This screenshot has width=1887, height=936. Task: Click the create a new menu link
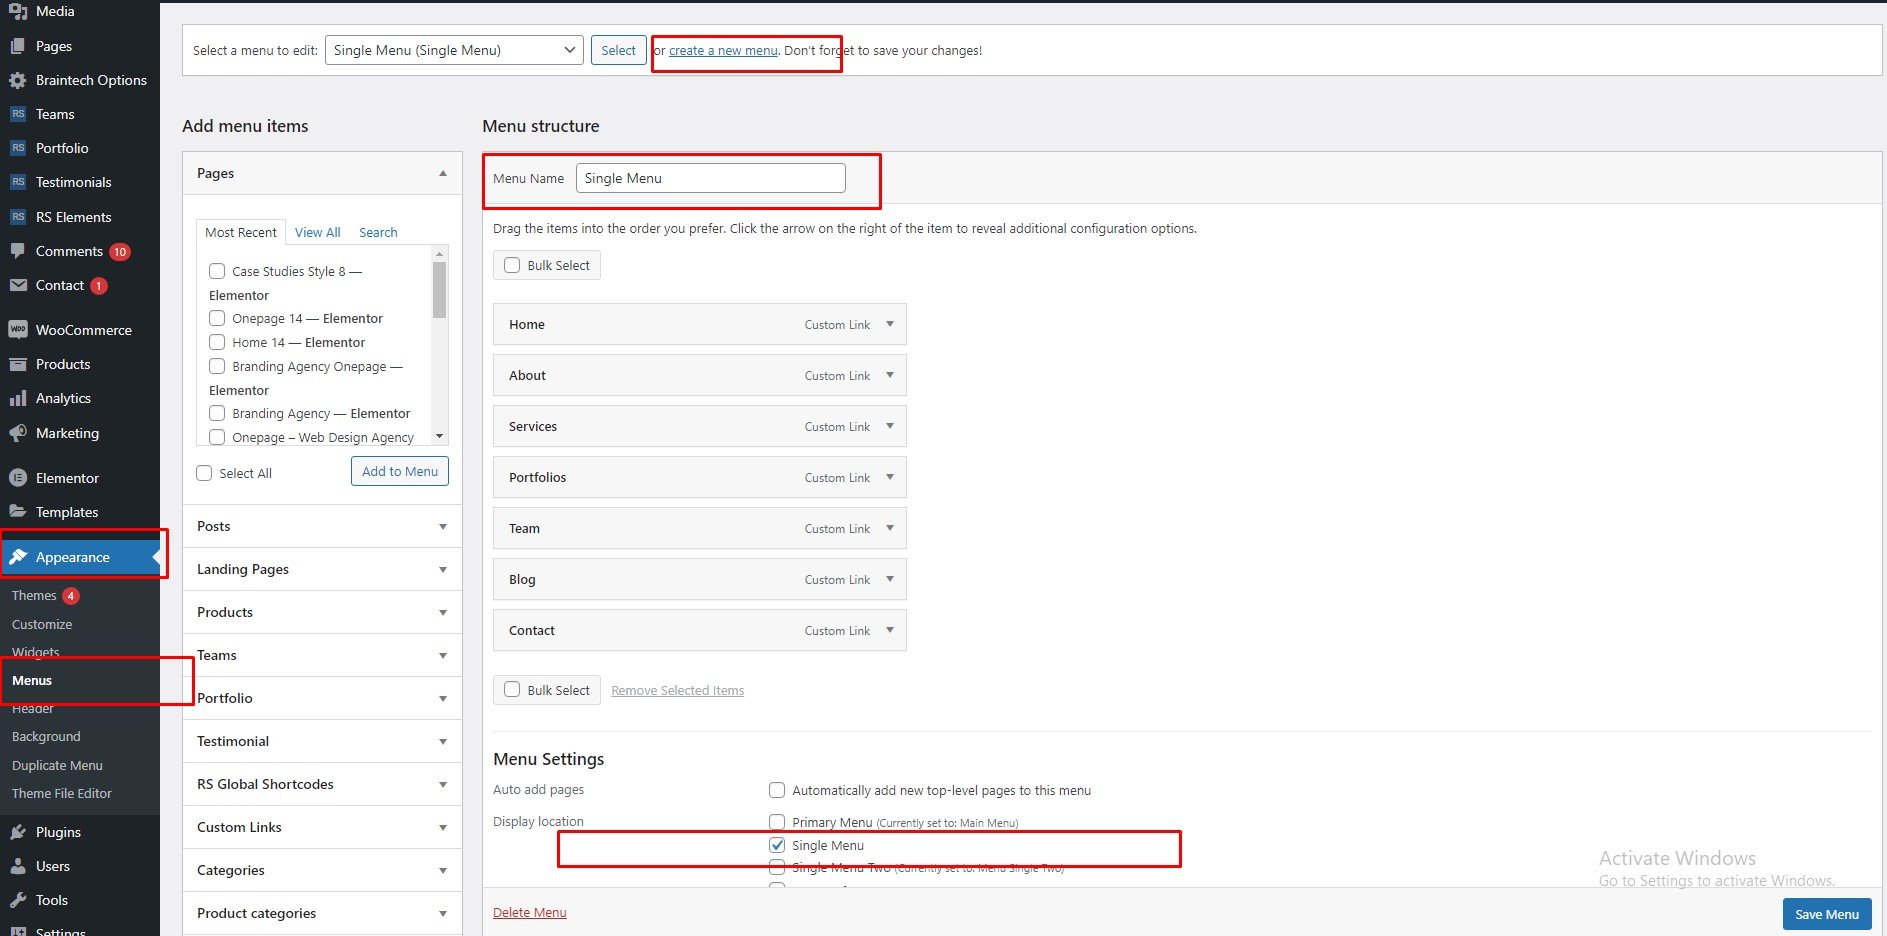723,50
